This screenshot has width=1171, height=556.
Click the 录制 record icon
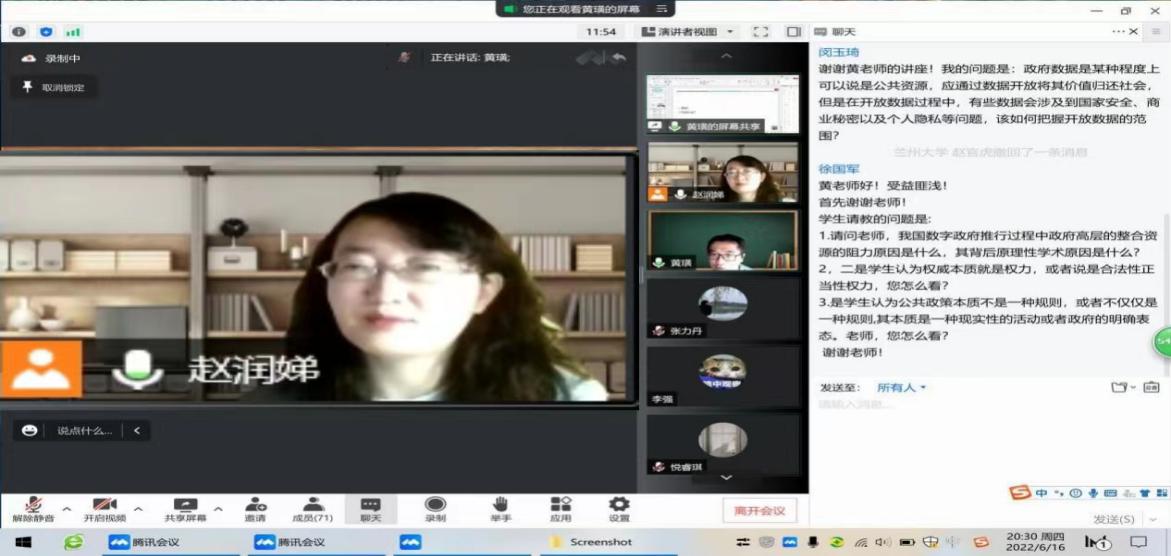coord(435,505)
